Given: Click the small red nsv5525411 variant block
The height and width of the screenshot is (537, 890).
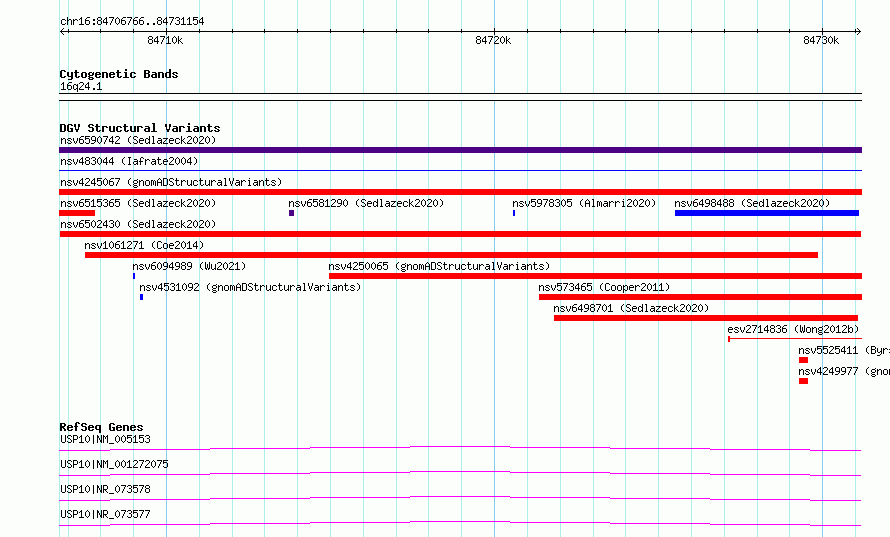Looking at the screenshot, I should pos(803,360).
